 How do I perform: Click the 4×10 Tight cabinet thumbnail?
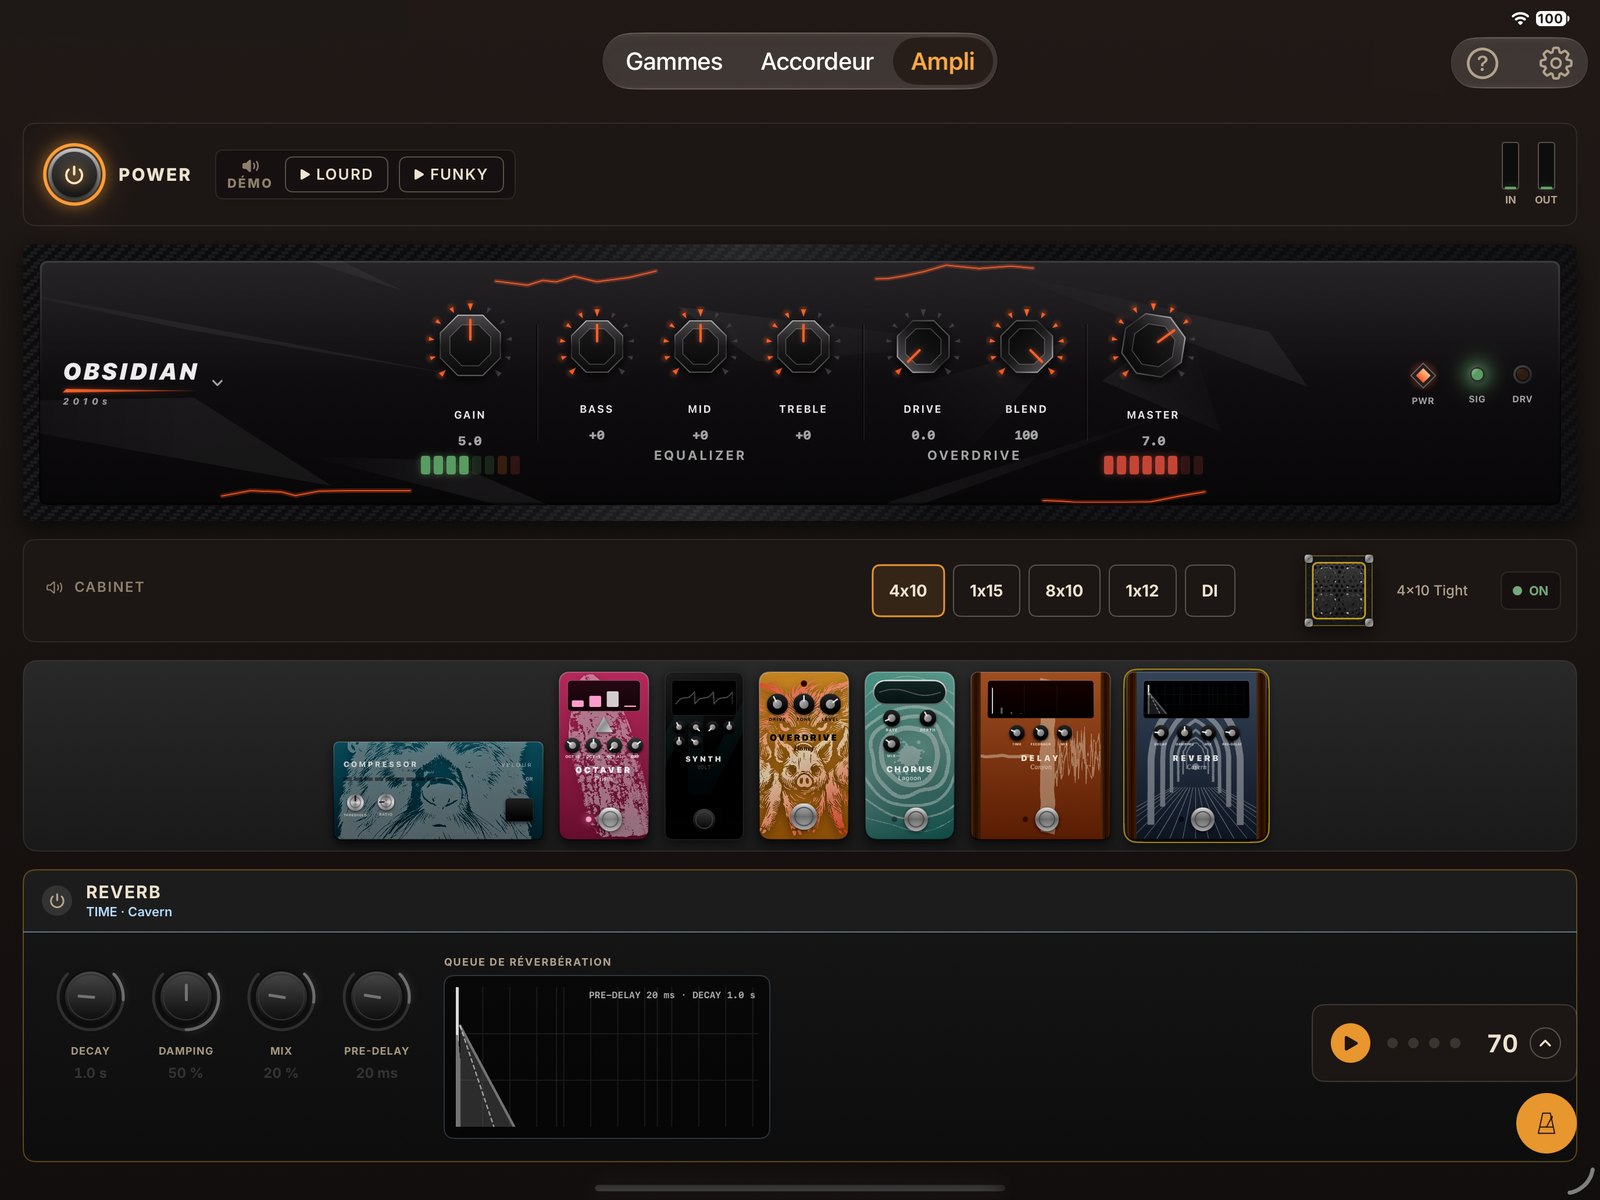(x=1339, y=591)
